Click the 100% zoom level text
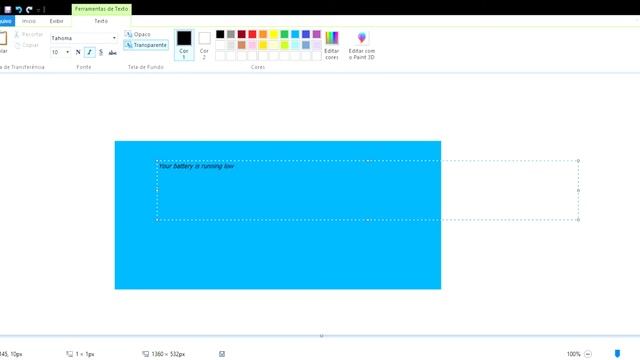 tap(573, 354)
